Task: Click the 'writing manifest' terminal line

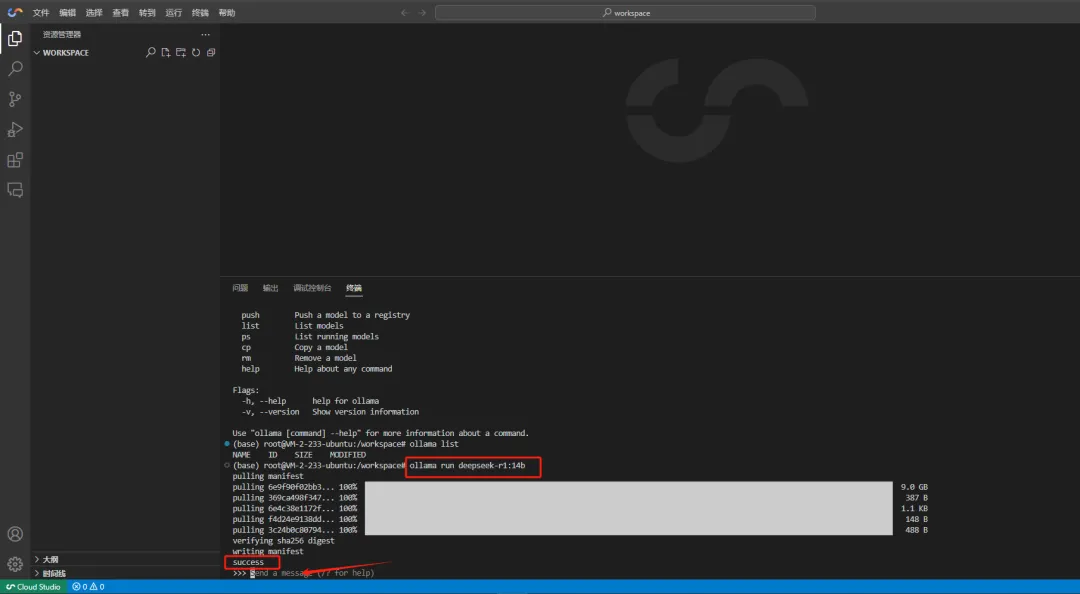Action: [x=268, y=551]
